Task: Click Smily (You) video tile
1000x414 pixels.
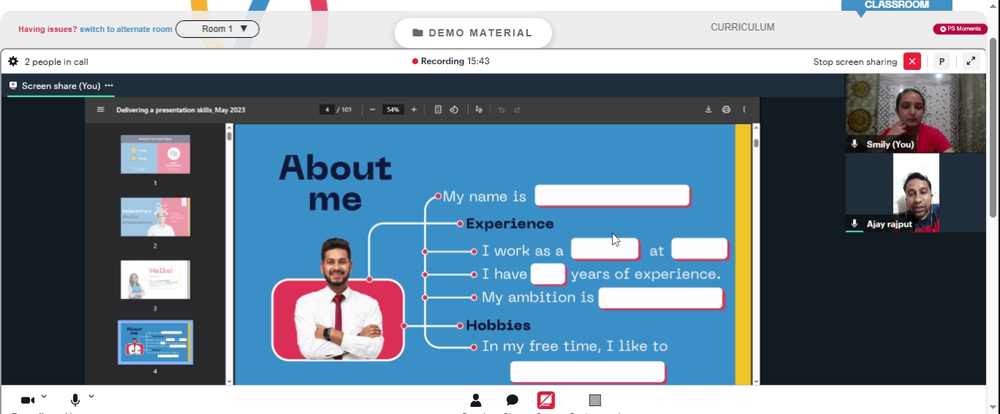Action: tap(915, 113)
